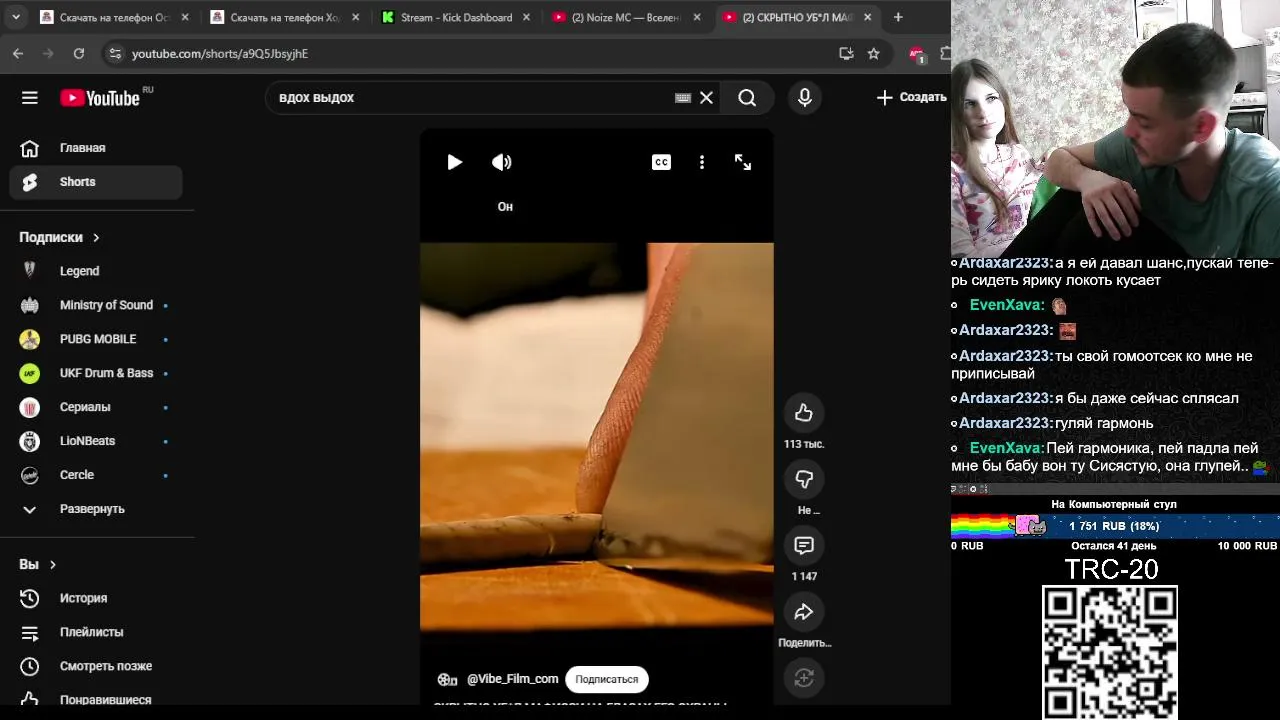Mute the Shorts video volume

pyautogui.click(x=502, y=162)
